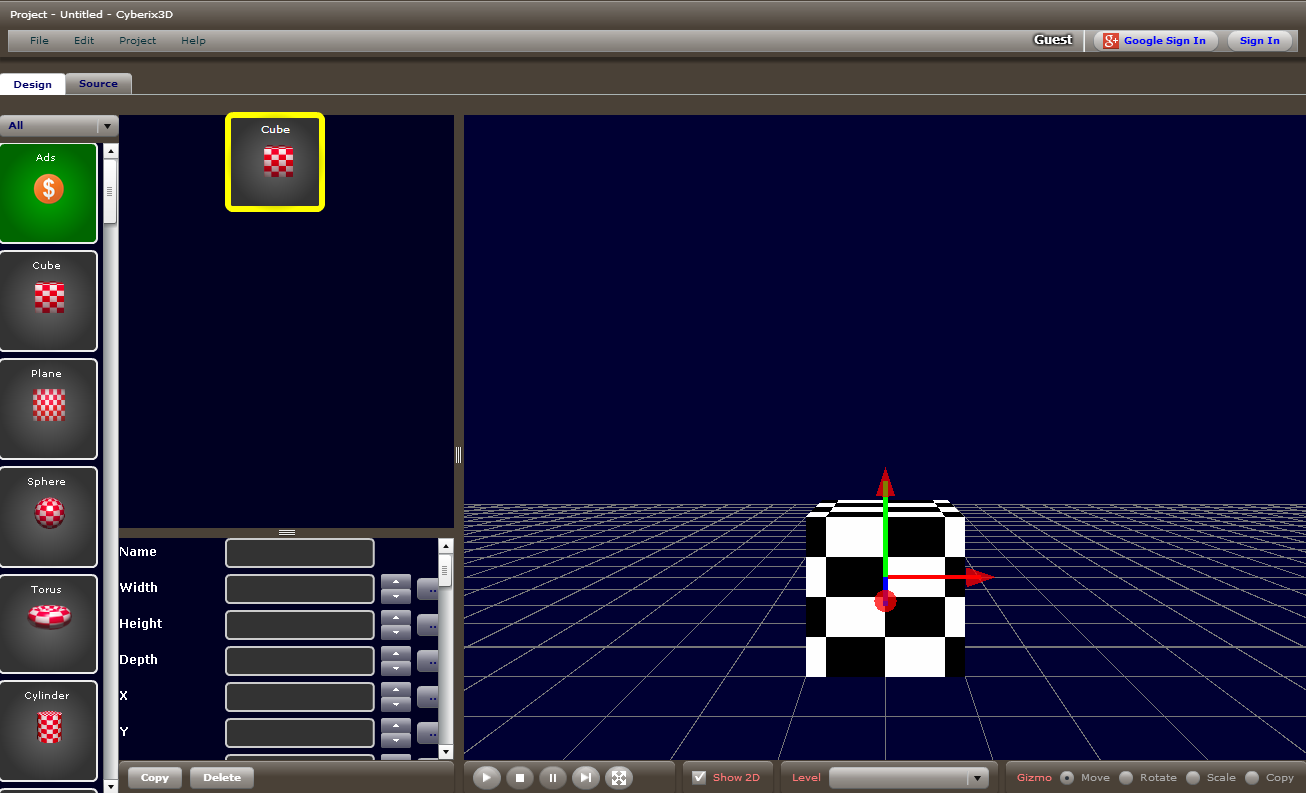Open the Level dropdown
The image size is (1306, 793).
909,778
